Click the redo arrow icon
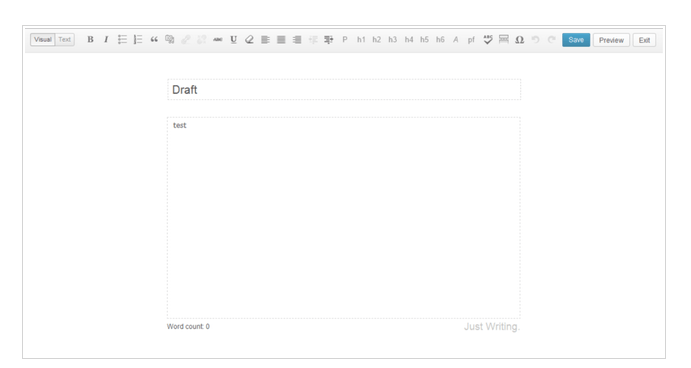The image size is (691, 368). coord(551,40)
